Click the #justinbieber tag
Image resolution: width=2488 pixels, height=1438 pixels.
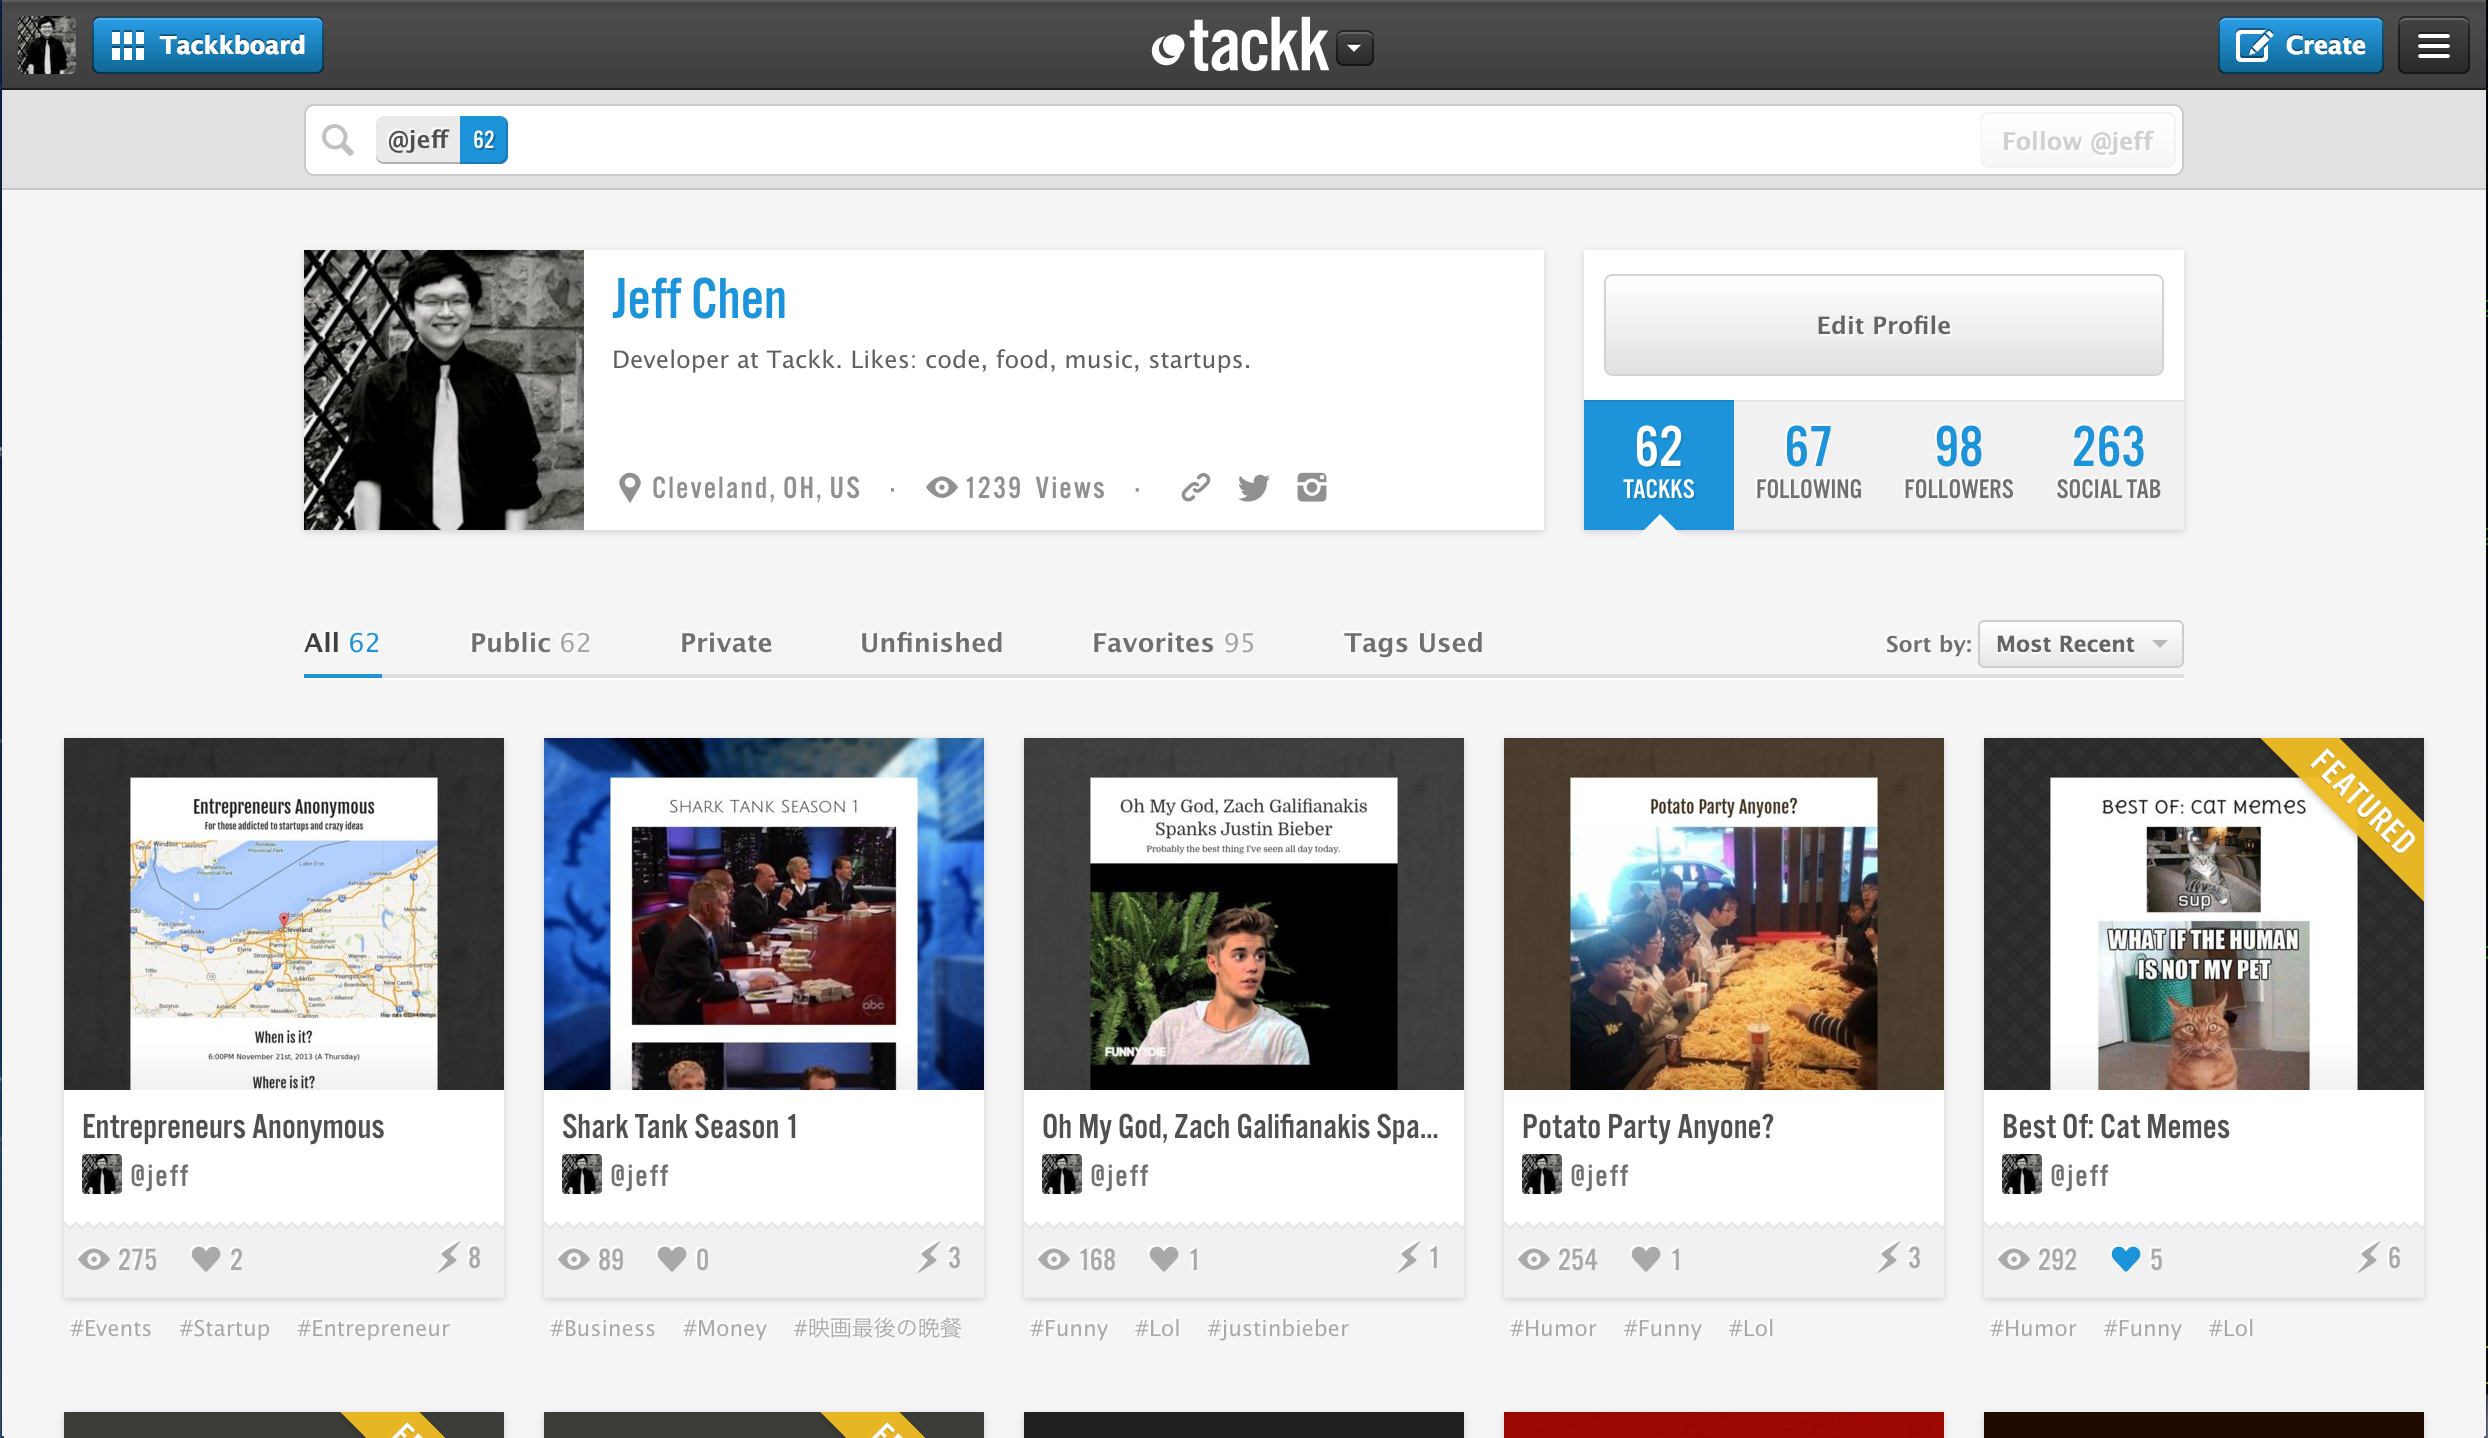[x=1278, y=1328]
